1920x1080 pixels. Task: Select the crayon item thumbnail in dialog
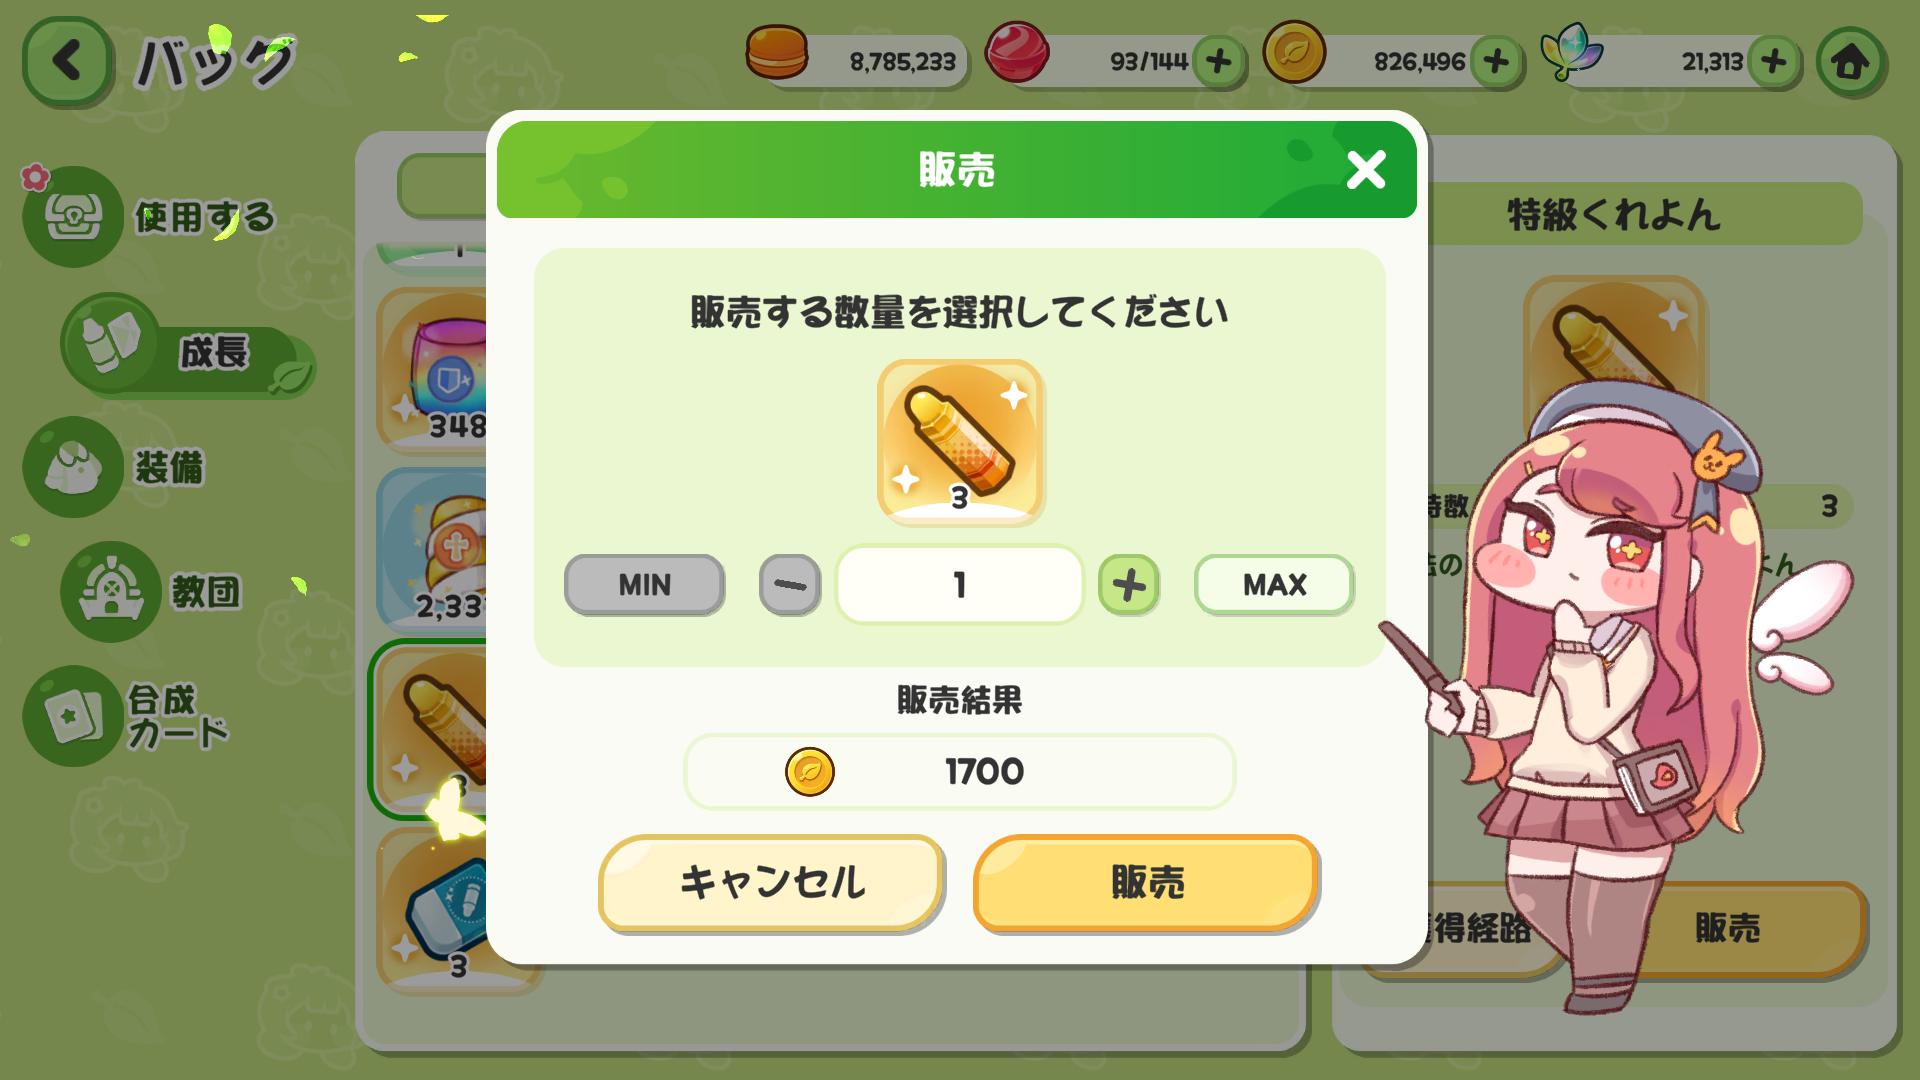(960, 441)
